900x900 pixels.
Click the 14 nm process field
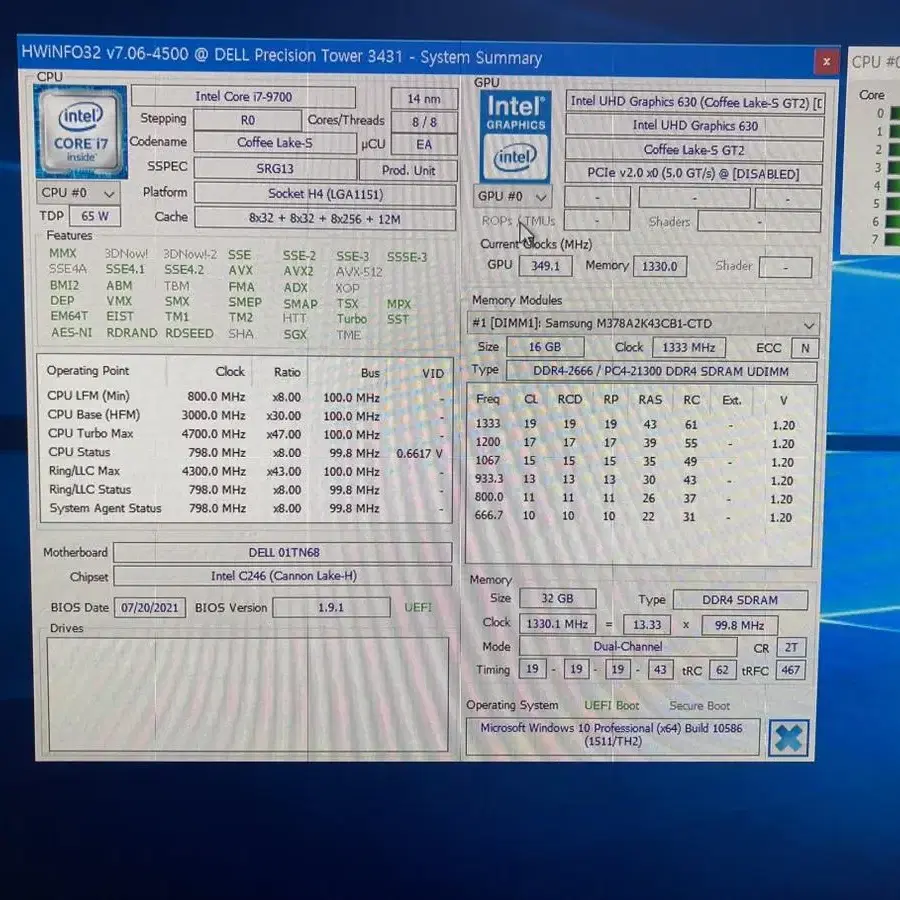coord(424,99)
